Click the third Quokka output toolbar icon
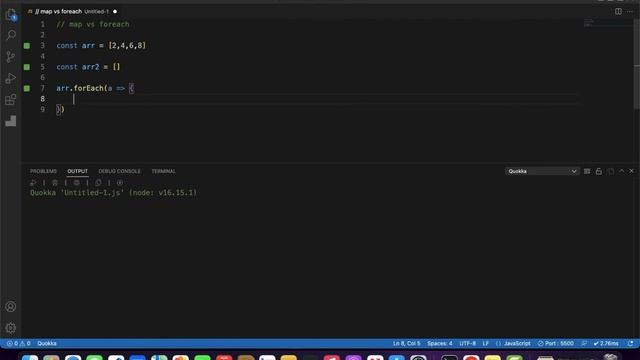640x360 pixels. coord(76,183)
